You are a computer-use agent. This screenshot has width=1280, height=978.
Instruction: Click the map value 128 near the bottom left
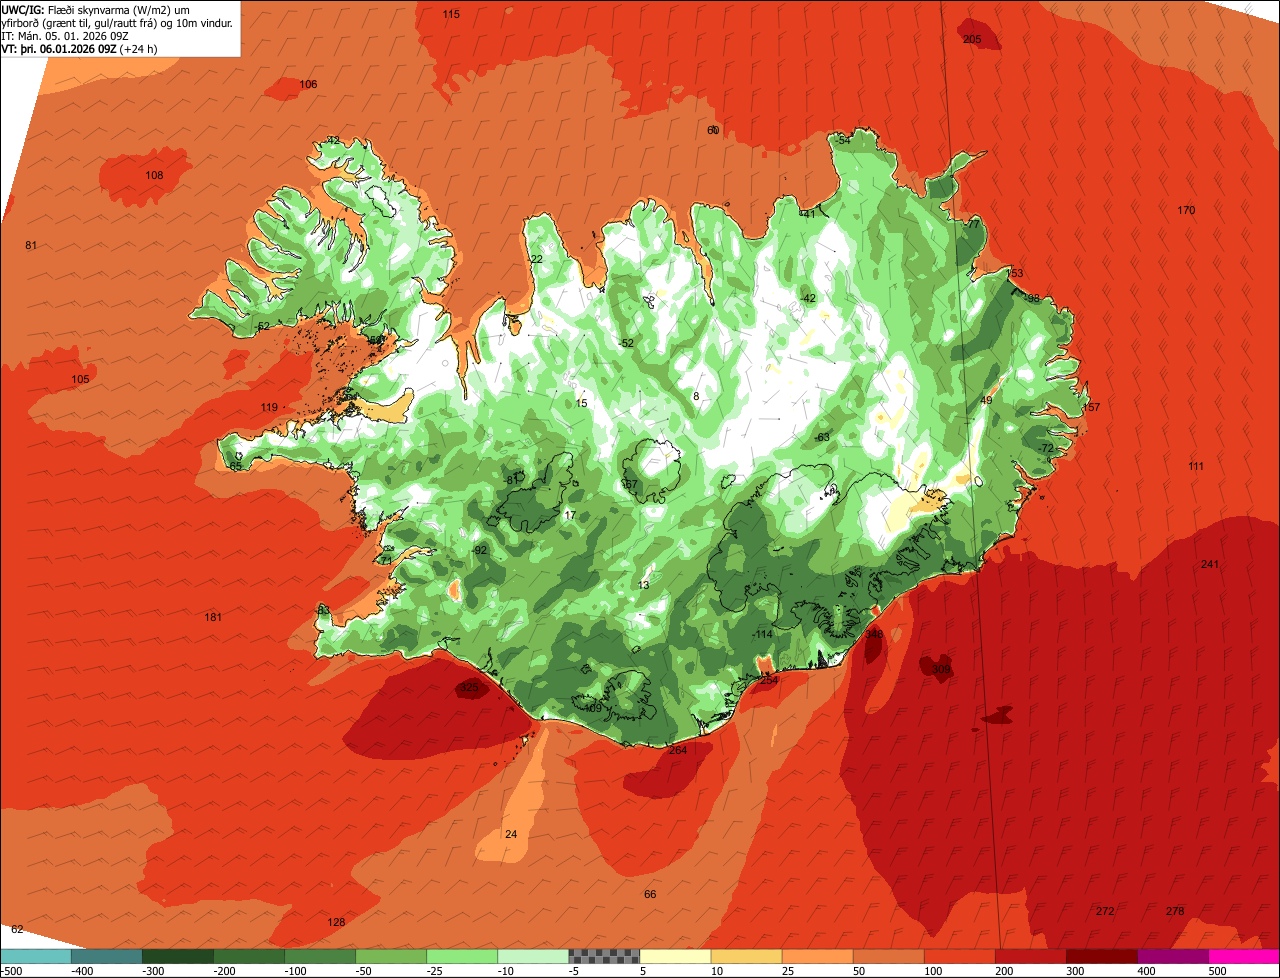click(x=336, y=922)
